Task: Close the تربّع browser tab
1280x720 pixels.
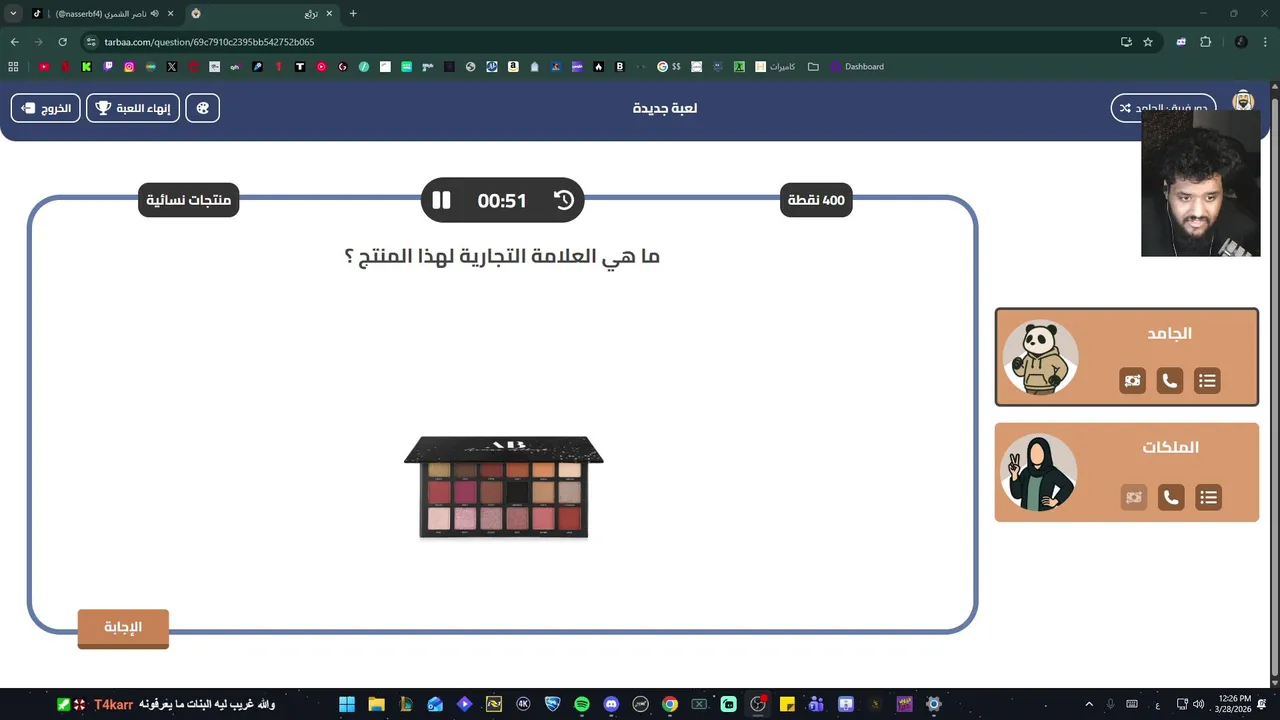Action: [x=328, y=14]
